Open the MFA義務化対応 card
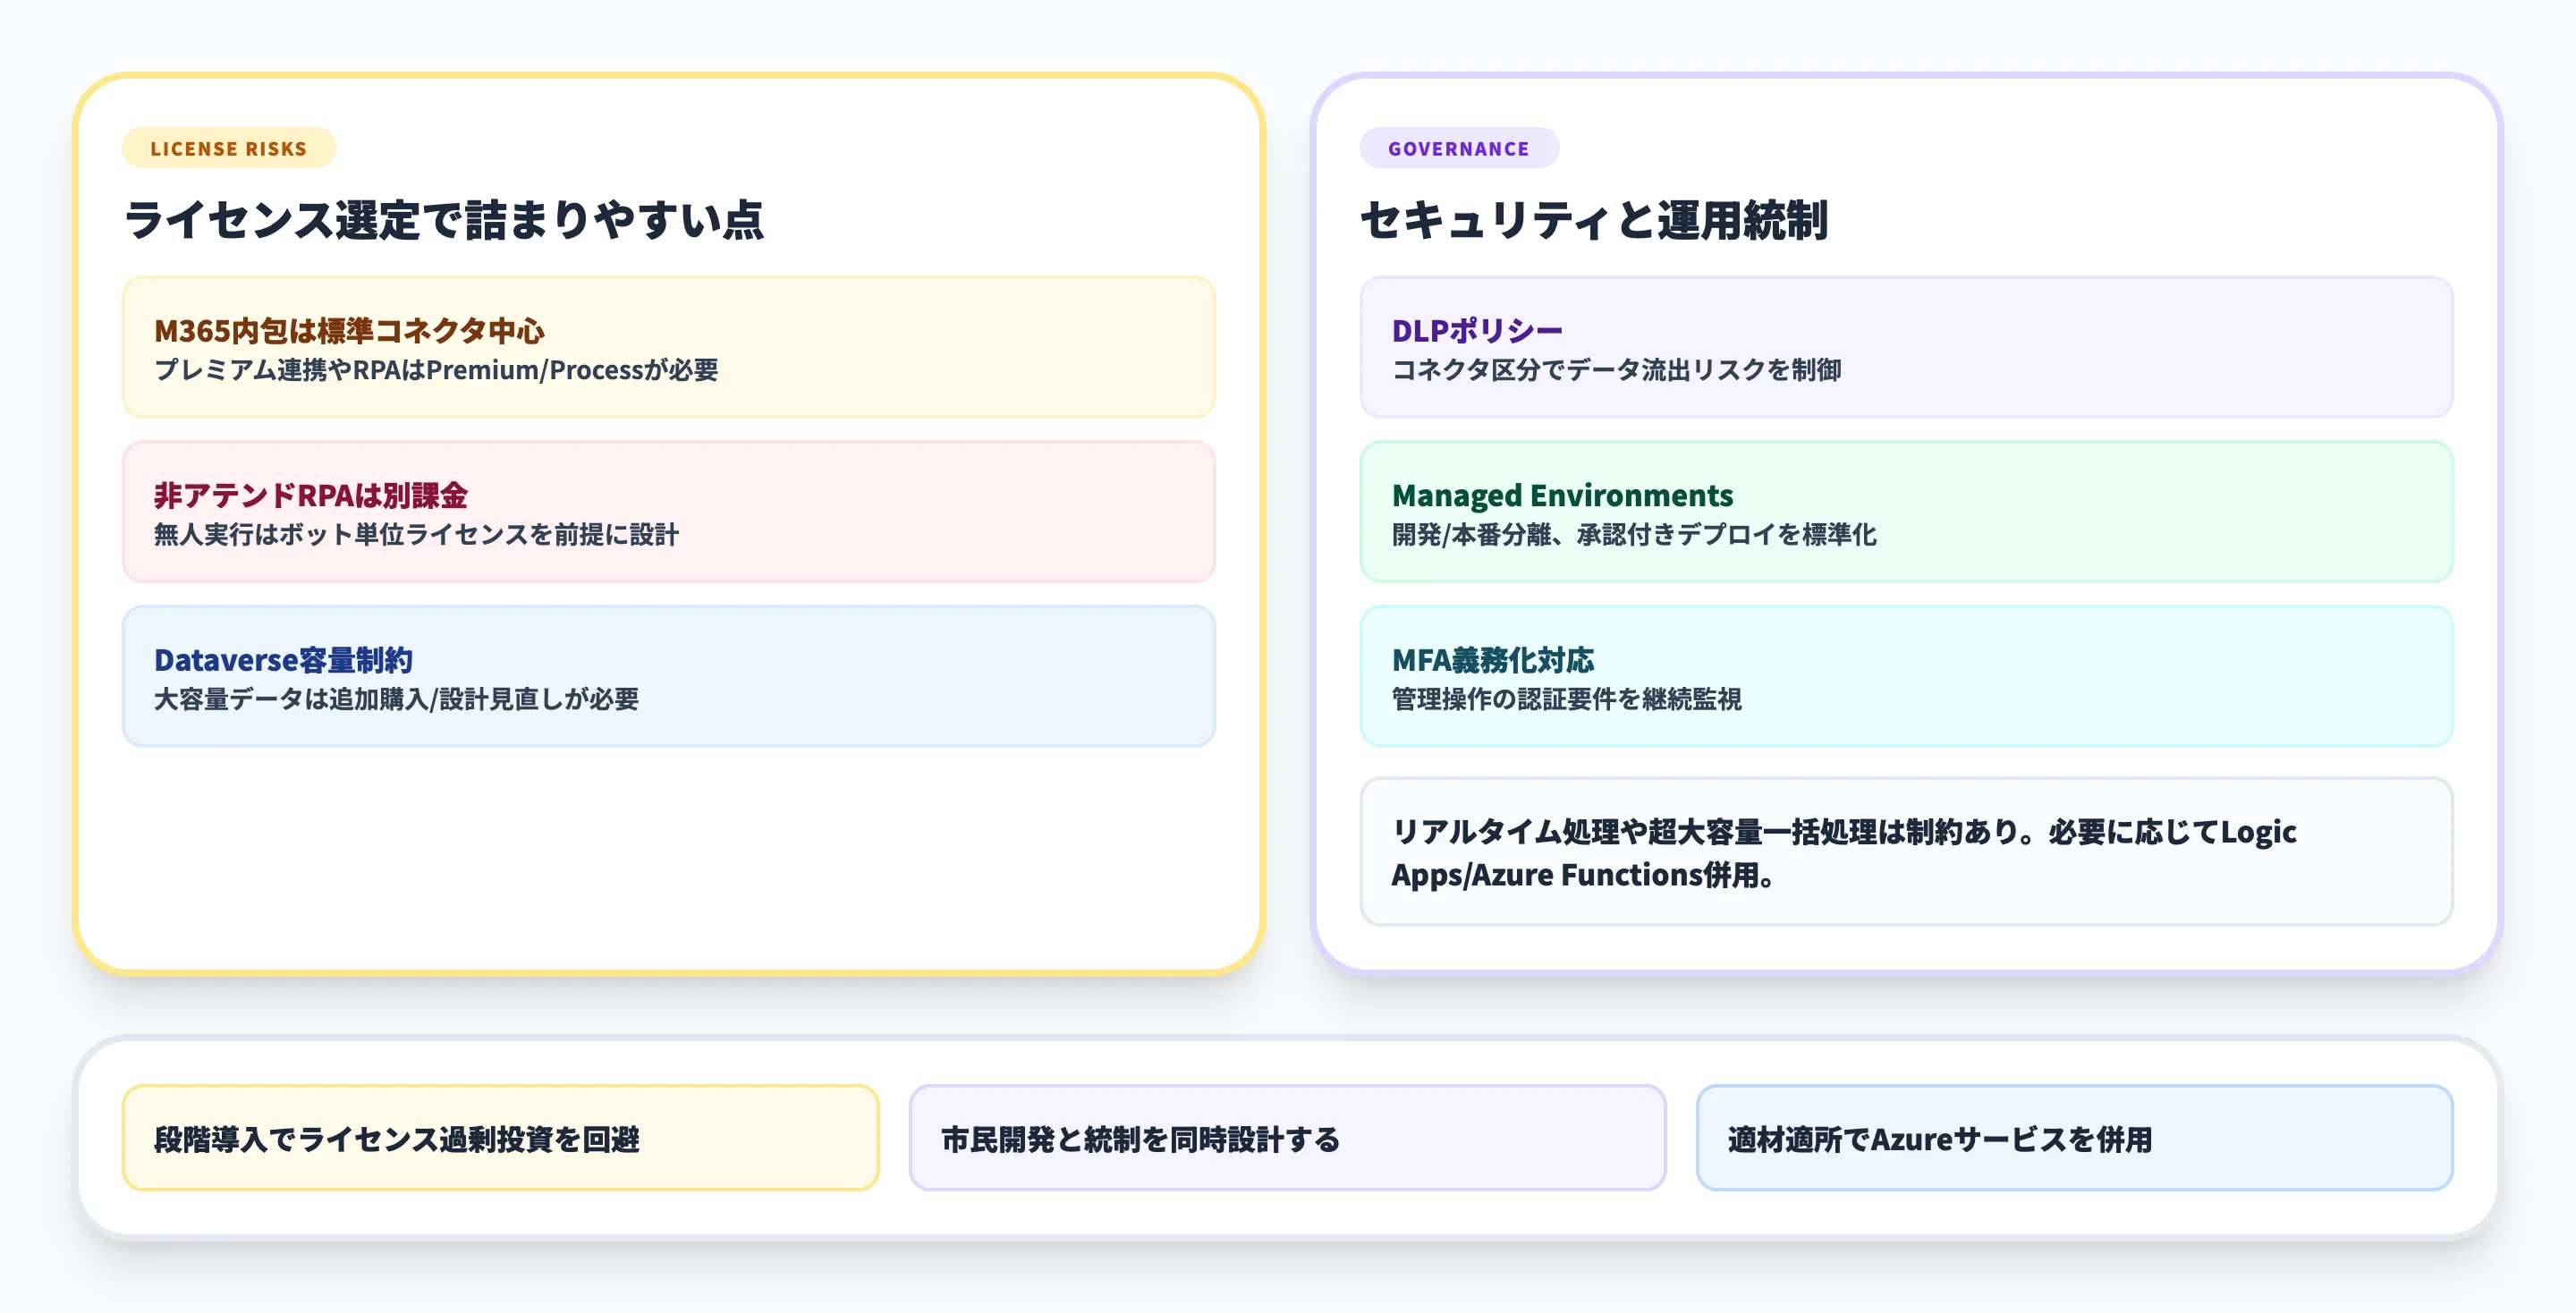This screenshot has height=1313, width=2576. click(1906, 677)
